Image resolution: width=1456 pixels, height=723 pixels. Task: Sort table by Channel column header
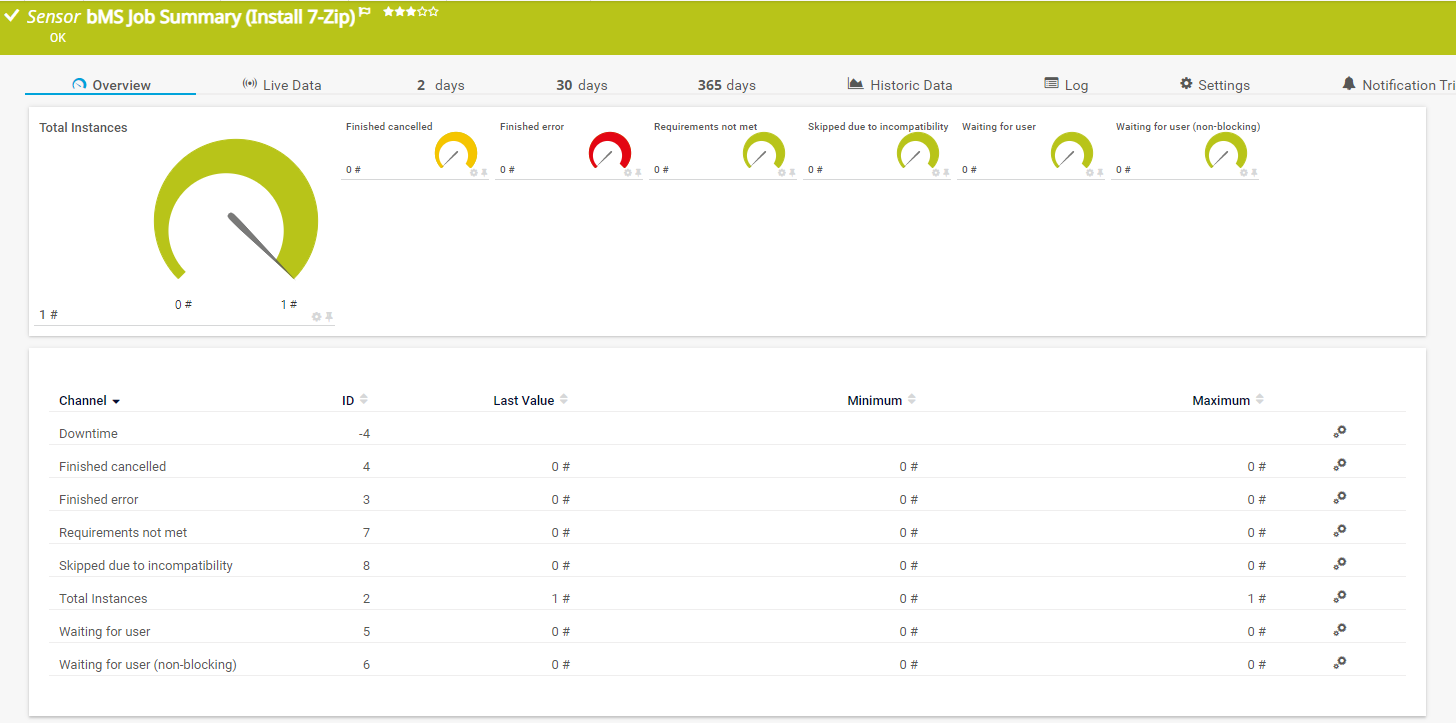(89, 401)
